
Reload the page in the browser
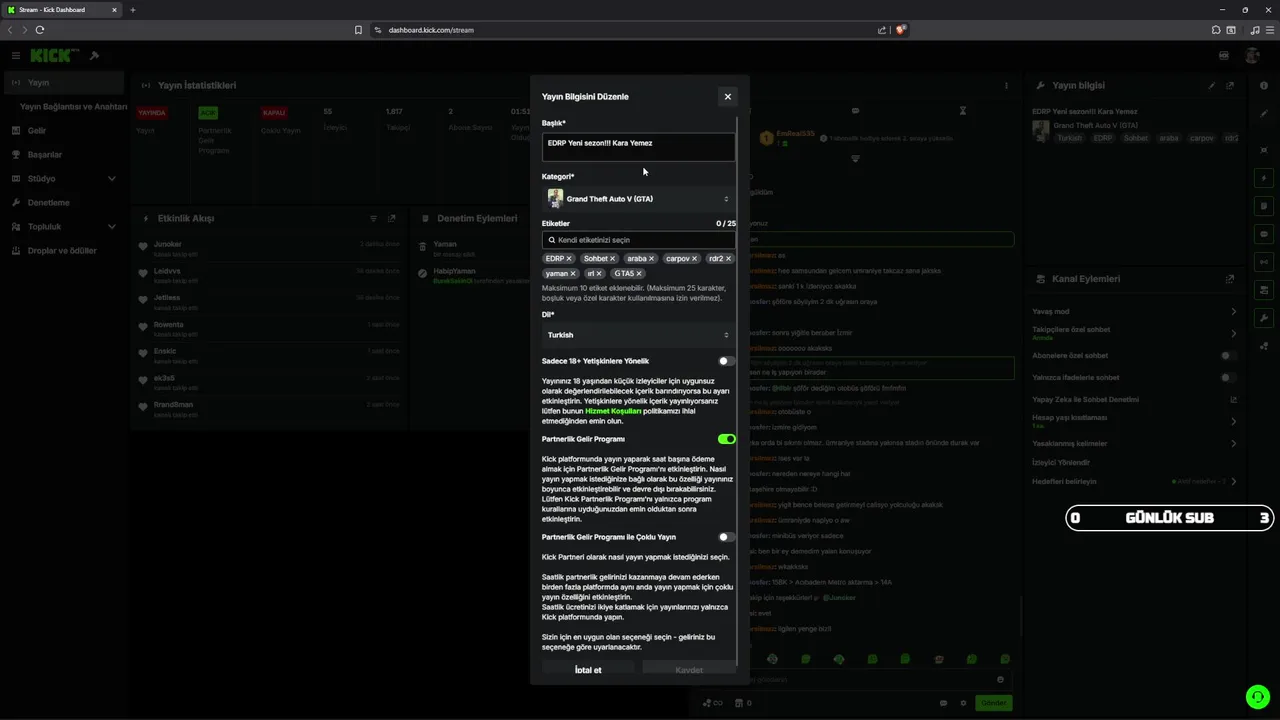pos(40,30)
